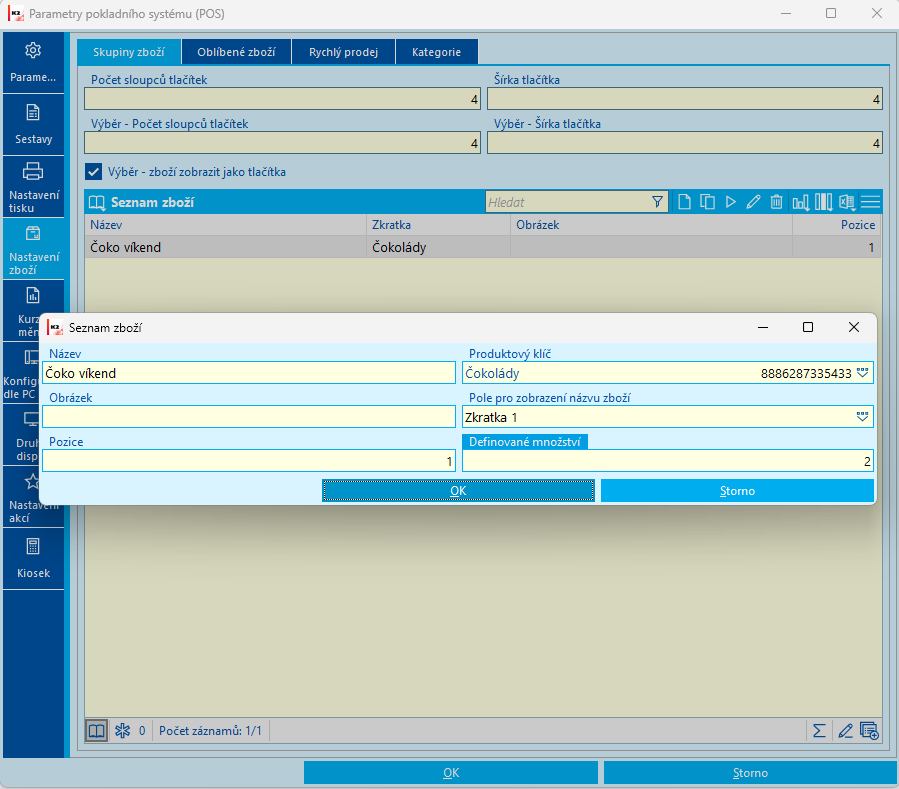Select the 'Čoko víkend' row in the list

(483, 247)
